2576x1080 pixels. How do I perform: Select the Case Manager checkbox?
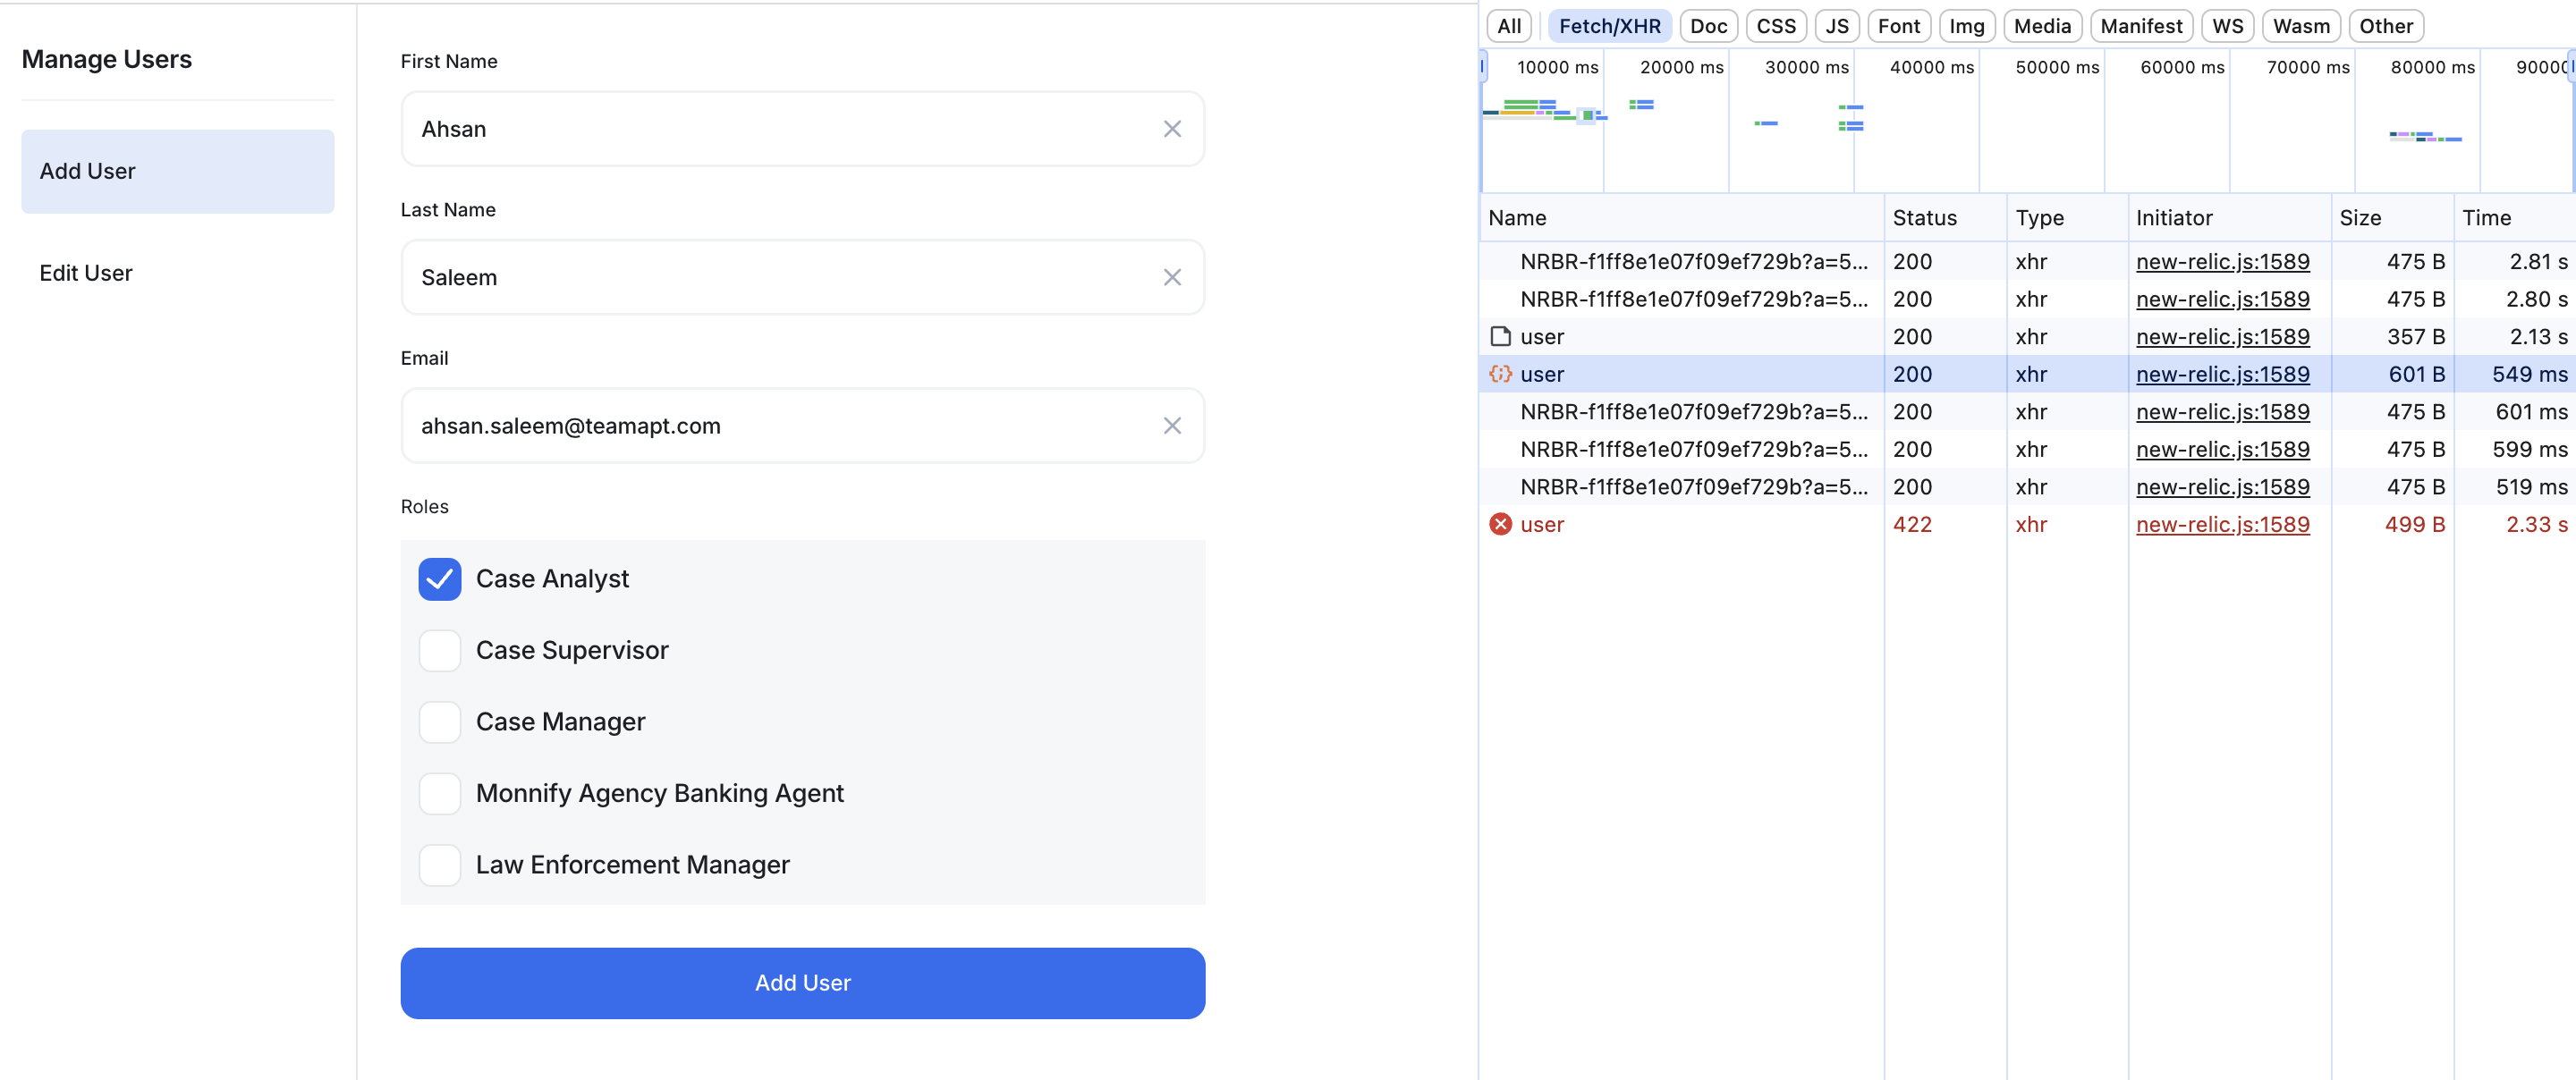[440, 722]
